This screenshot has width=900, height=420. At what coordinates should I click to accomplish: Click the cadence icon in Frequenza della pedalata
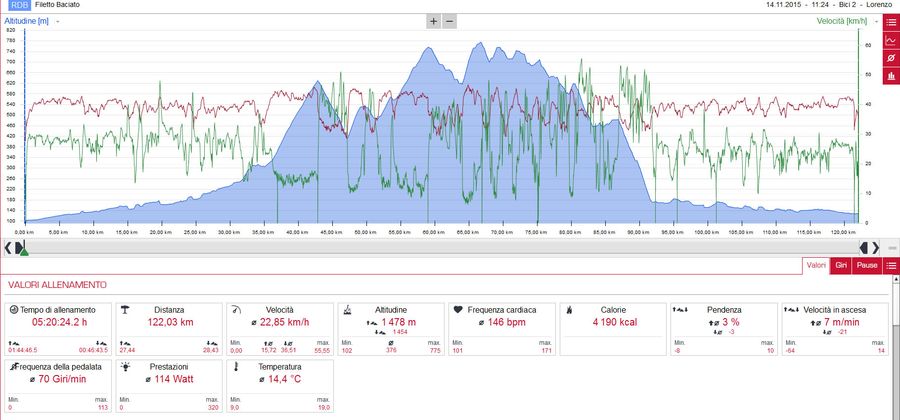[x=14, y=367]
